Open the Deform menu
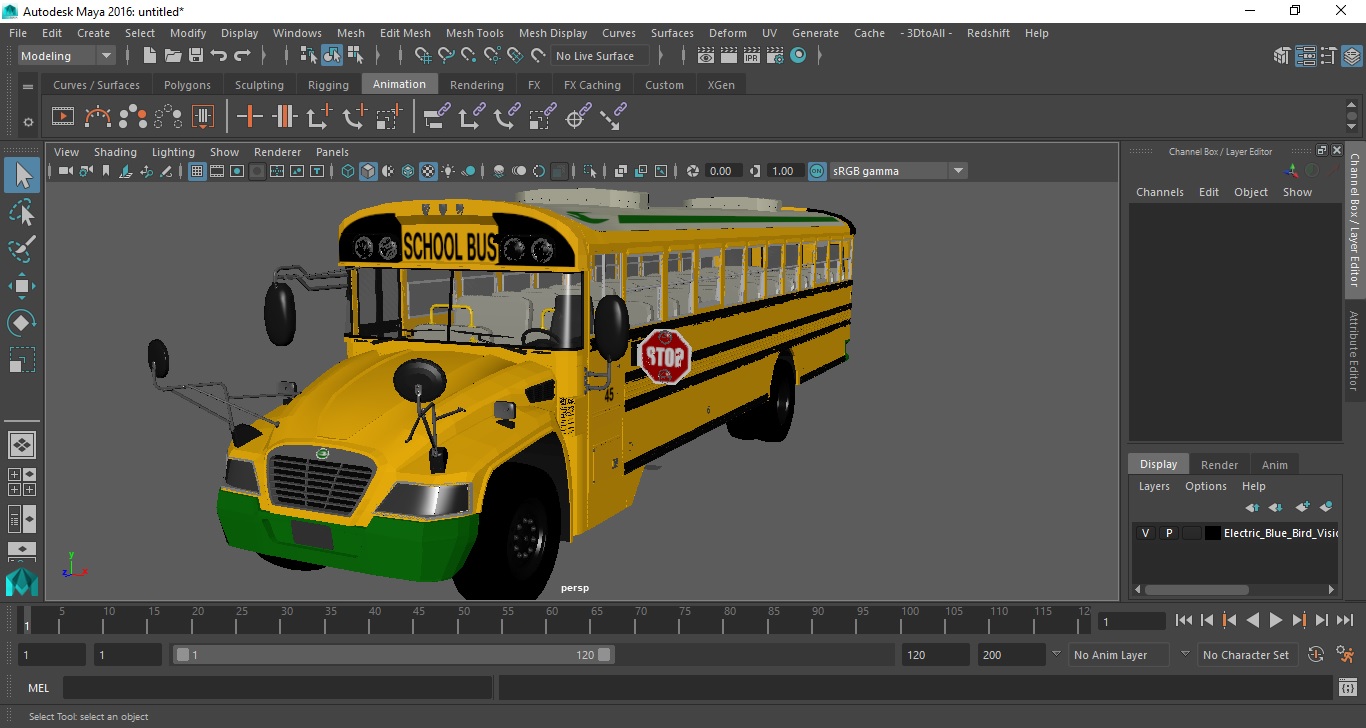 click(x=728, y=33)
